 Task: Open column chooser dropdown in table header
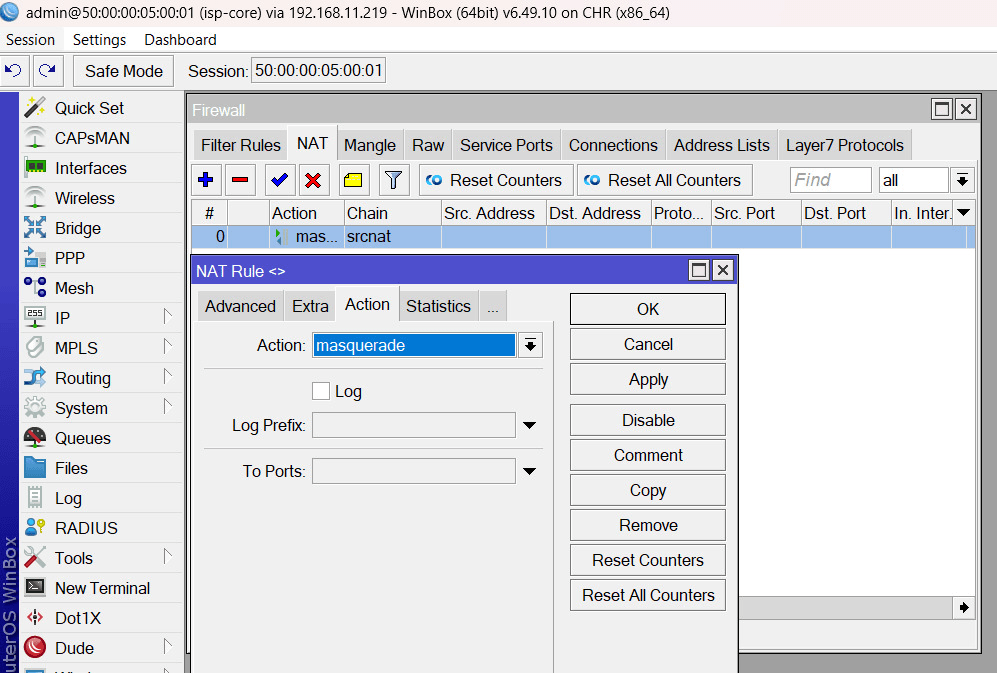[x=963, y=212]
